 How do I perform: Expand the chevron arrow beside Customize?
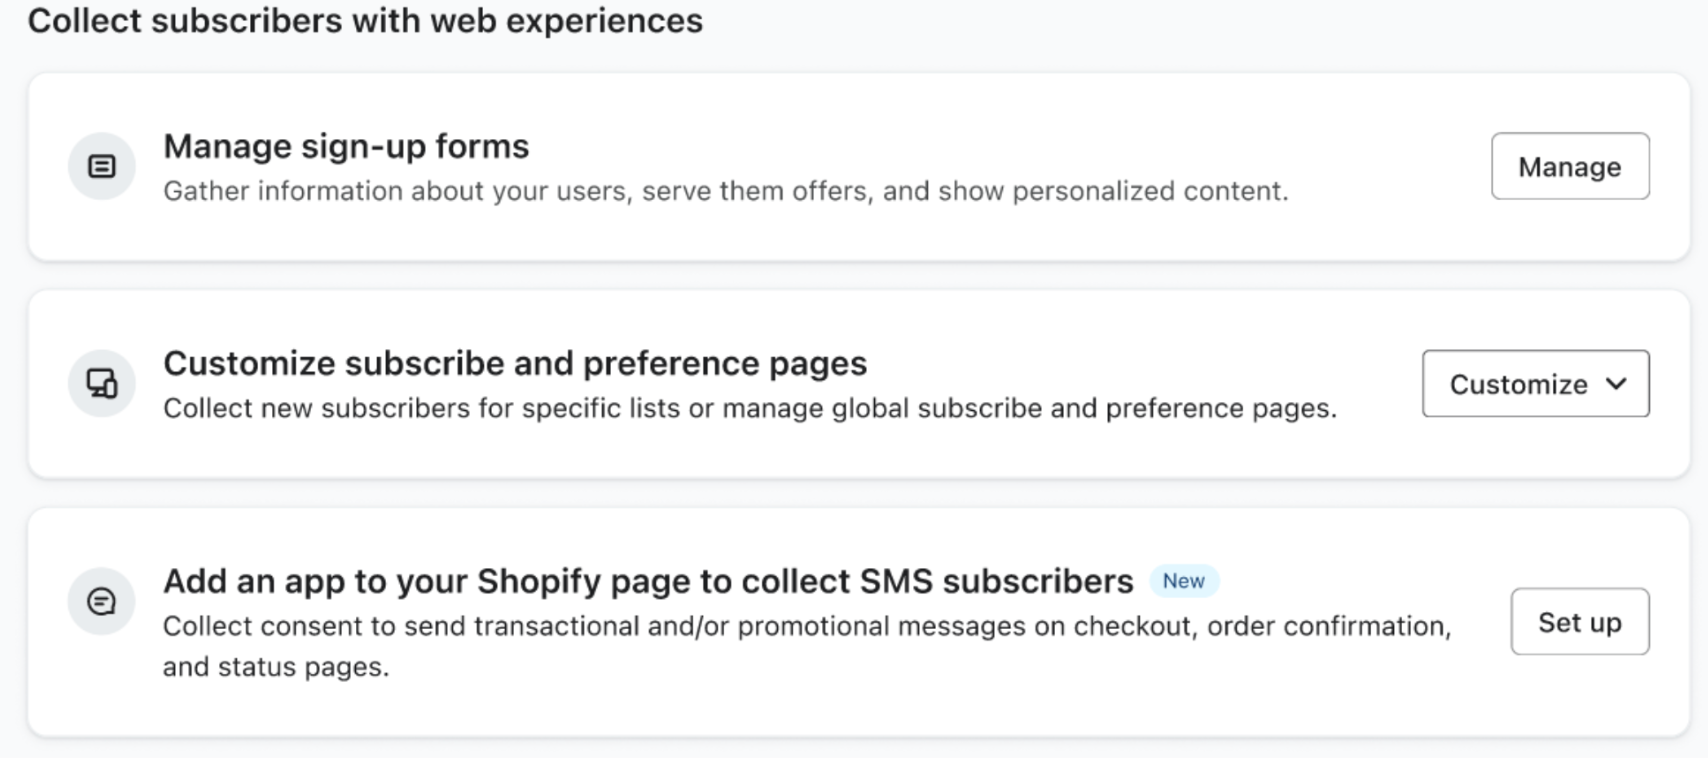tap(1616, 384)
